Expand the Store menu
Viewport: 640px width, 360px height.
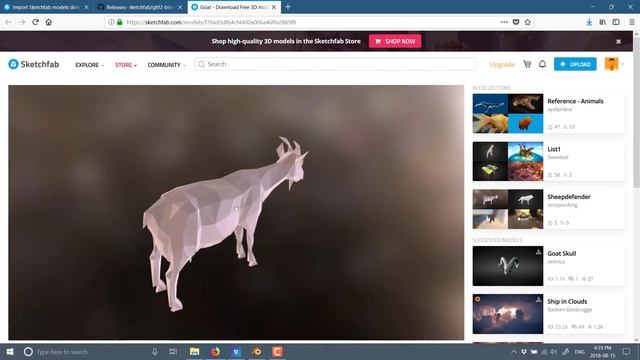(x=126, y=64)
